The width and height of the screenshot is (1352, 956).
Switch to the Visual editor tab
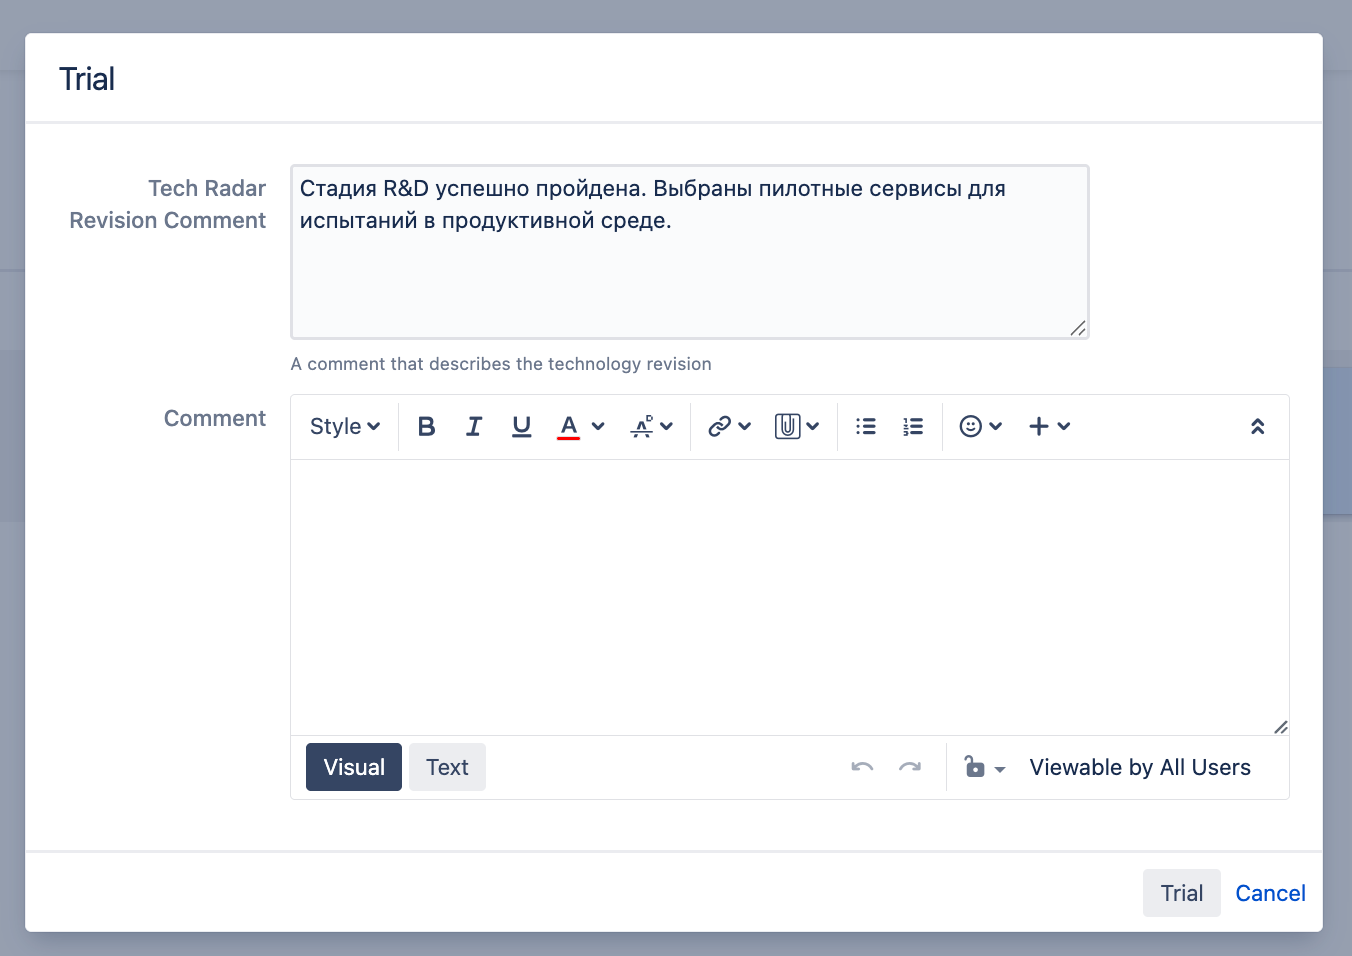click(x=354, y=767)
